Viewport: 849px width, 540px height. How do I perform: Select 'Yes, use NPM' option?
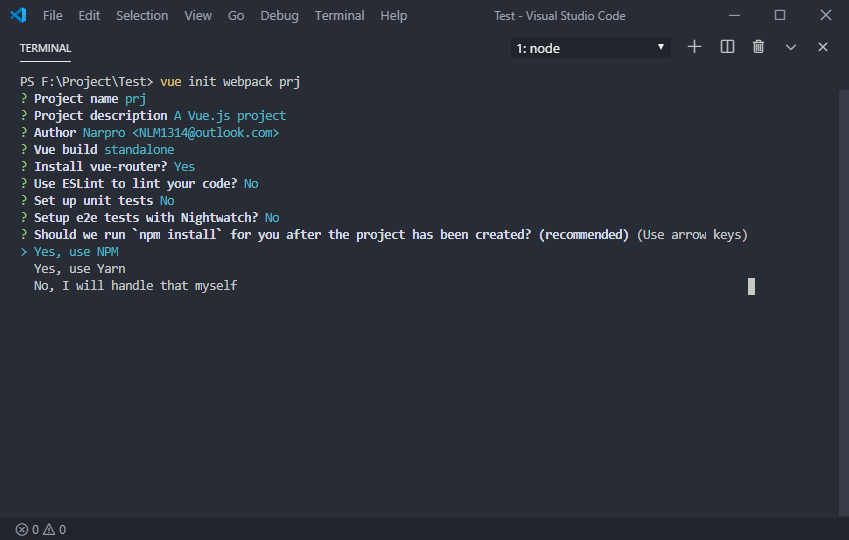coord(76,252)
